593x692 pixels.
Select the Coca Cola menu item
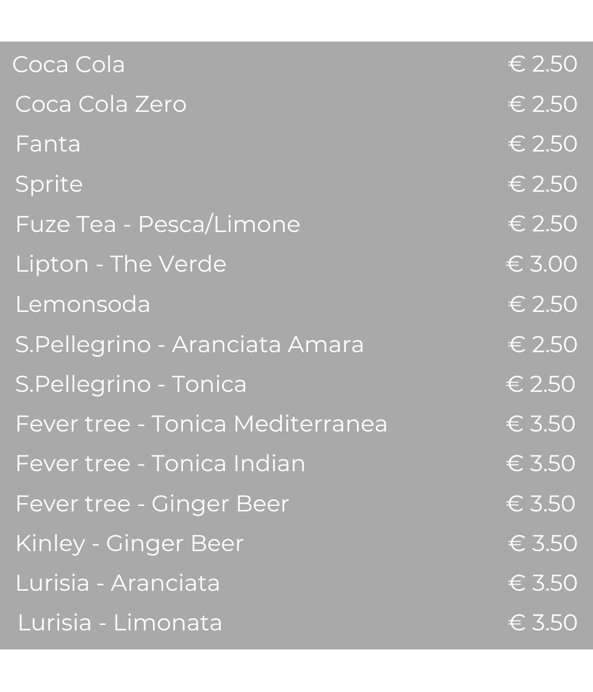tap(68, 64)
